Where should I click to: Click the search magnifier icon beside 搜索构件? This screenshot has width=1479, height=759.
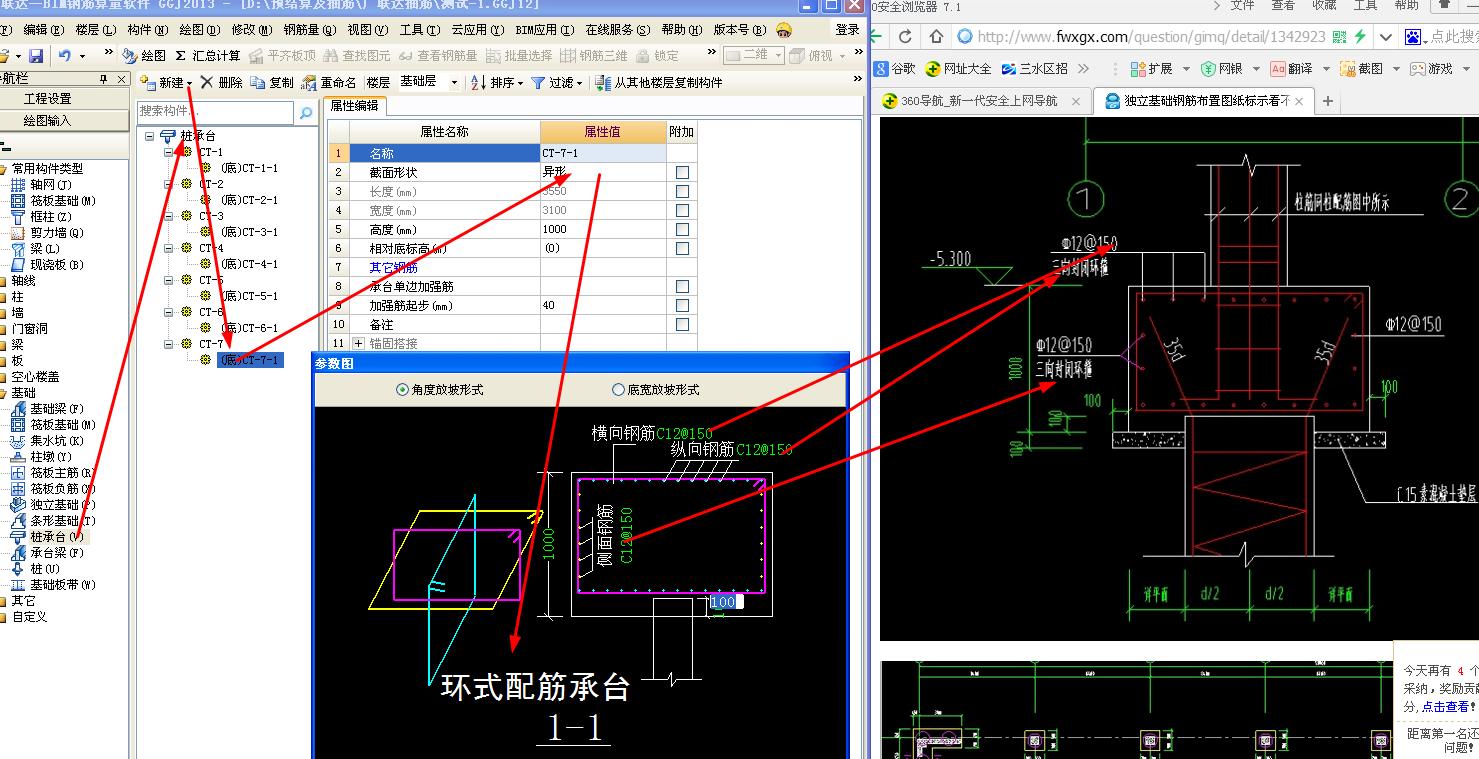(x=306, y=112)
